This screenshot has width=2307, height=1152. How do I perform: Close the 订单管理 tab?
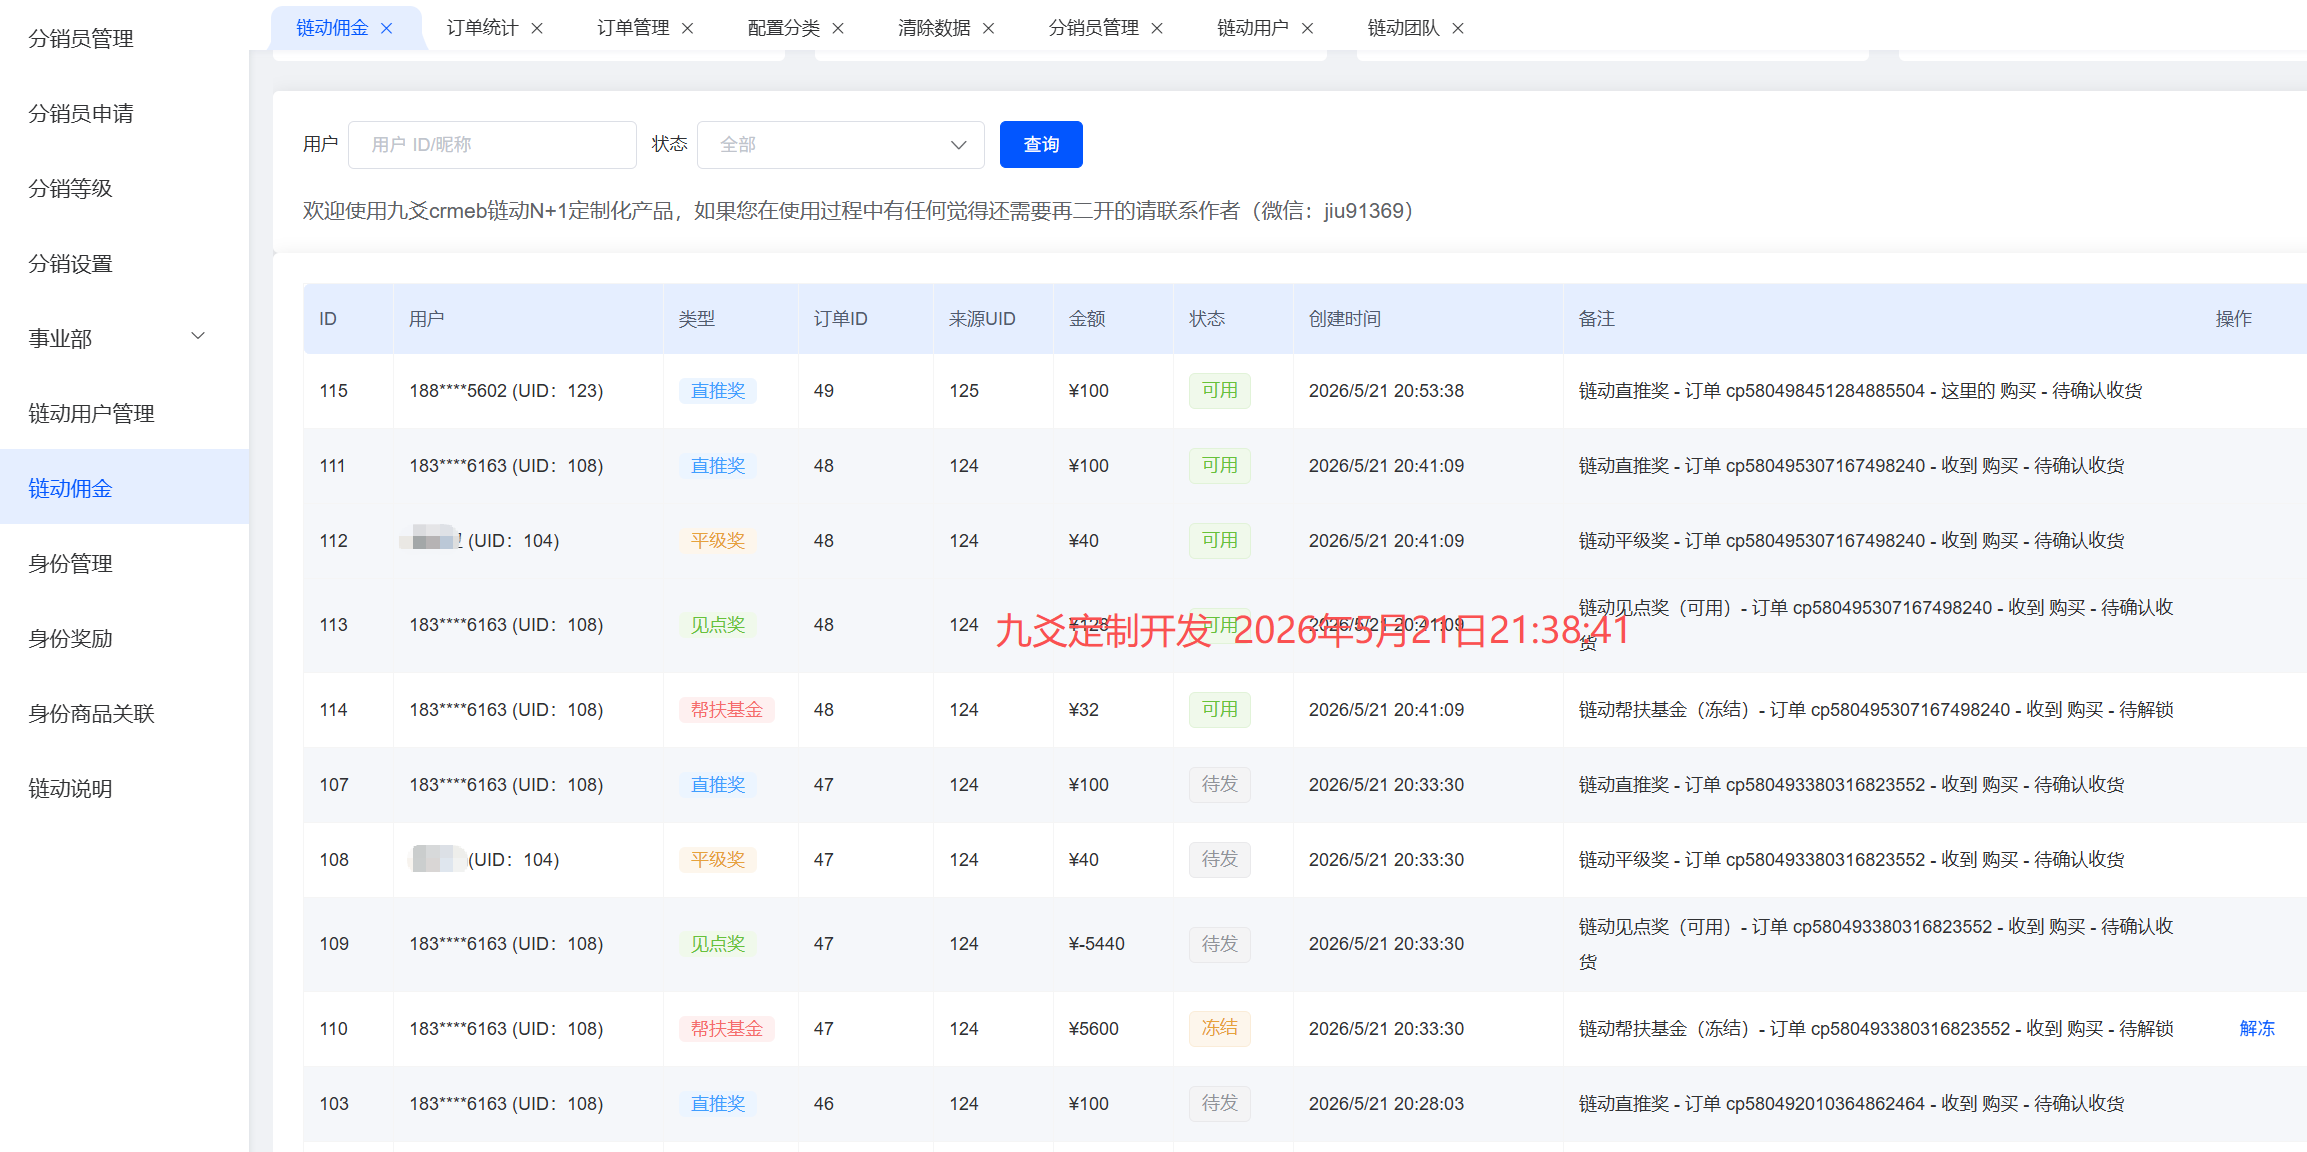(x=688, y=29)
